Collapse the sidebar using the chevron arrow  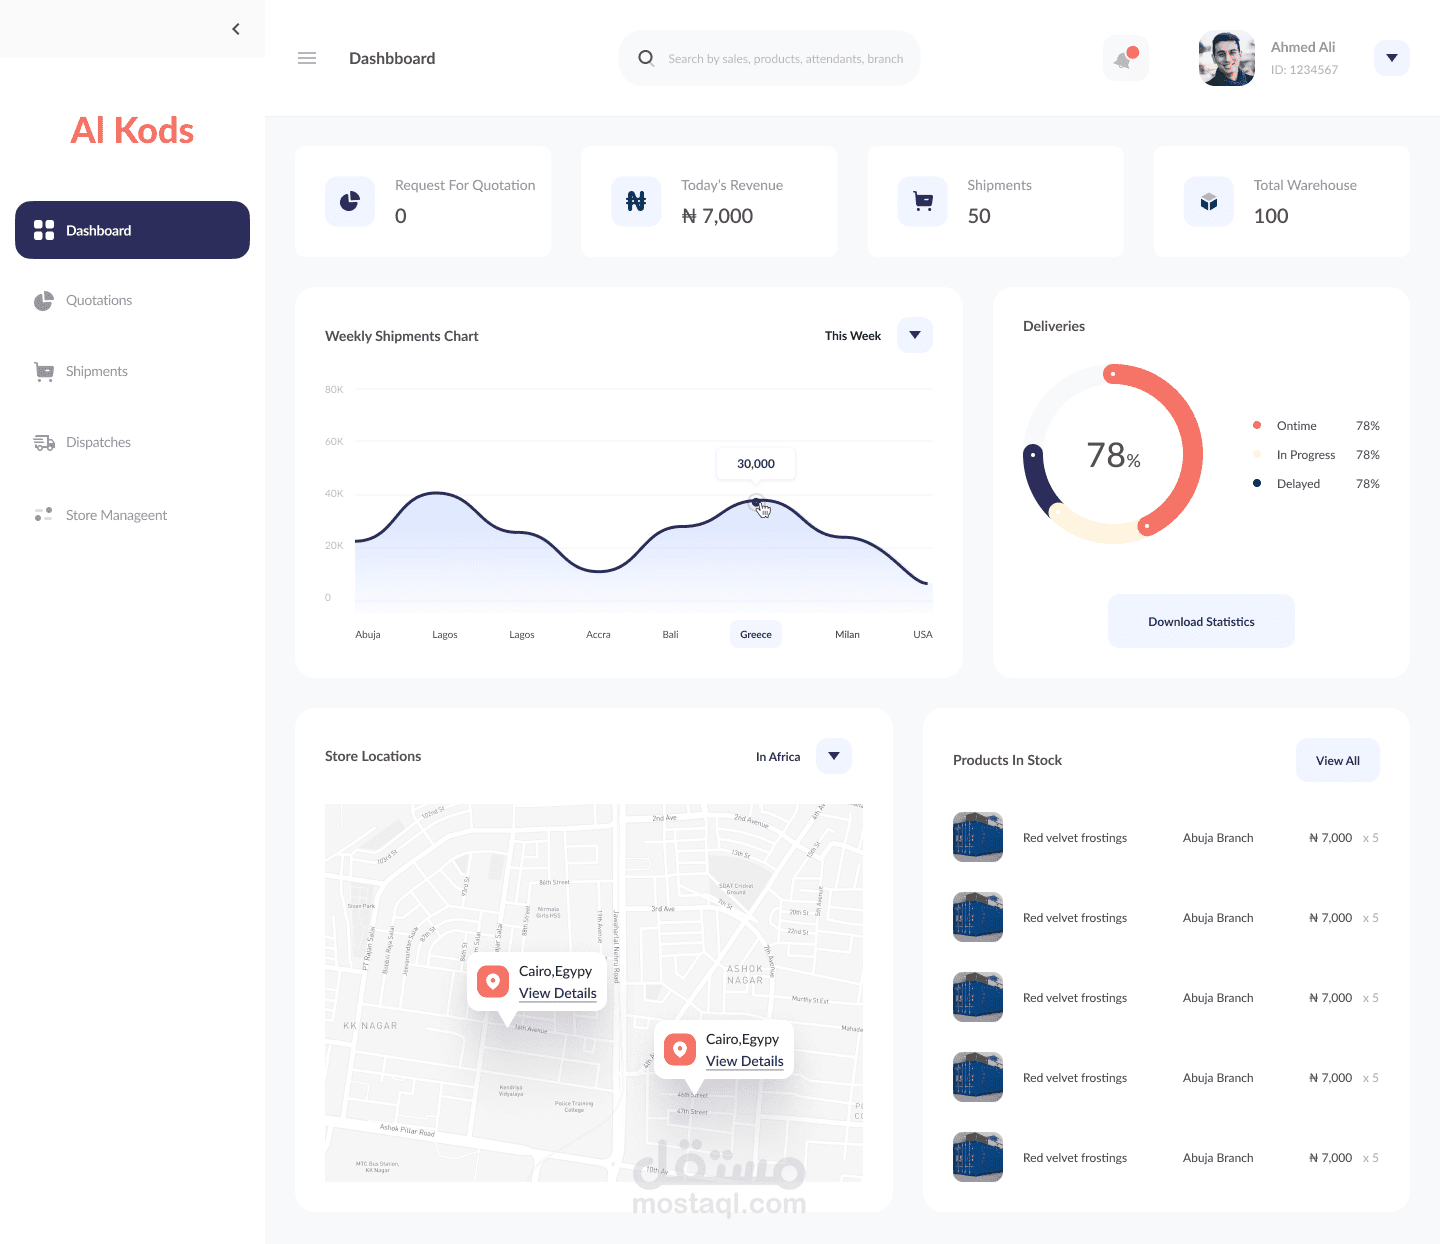pos(236,29)
